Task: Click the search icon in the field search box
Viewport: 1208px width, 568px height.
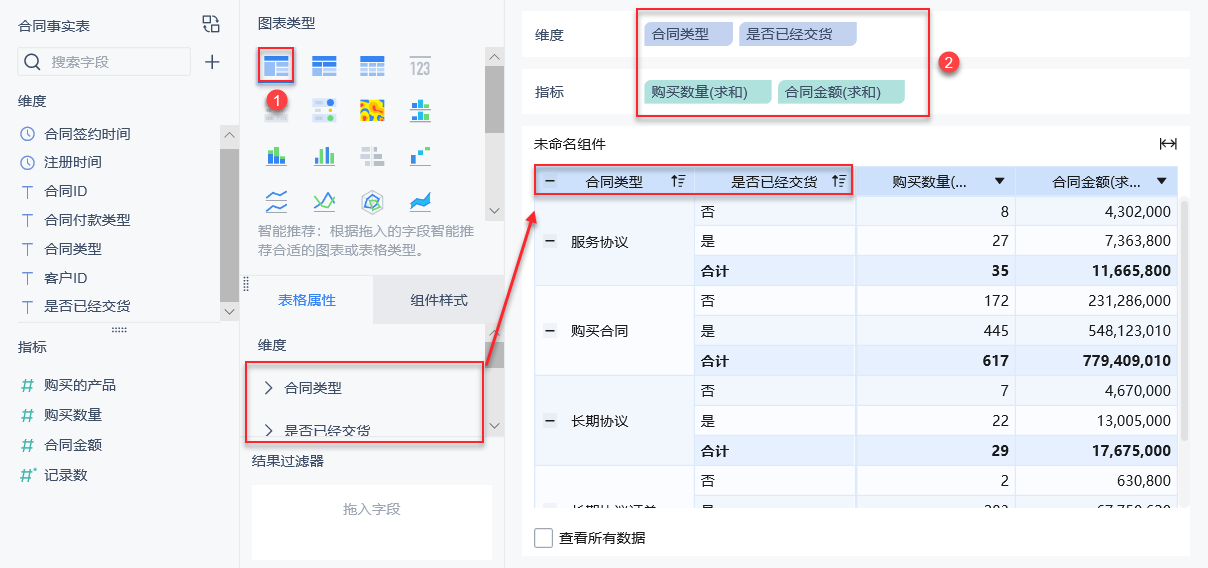Action: click(x=33, y=62)
